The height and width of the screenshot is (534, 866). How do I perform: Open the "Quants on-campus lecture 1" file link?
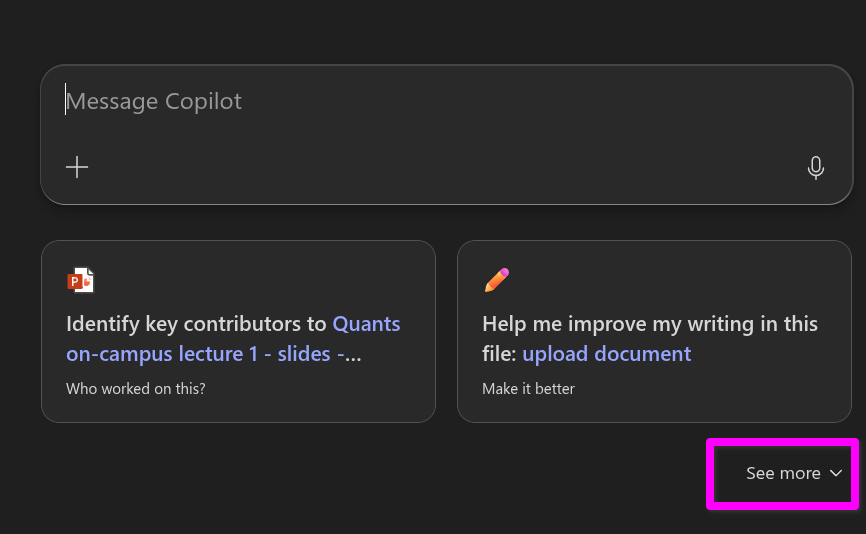pyautogui.click(x=366, y=324)
